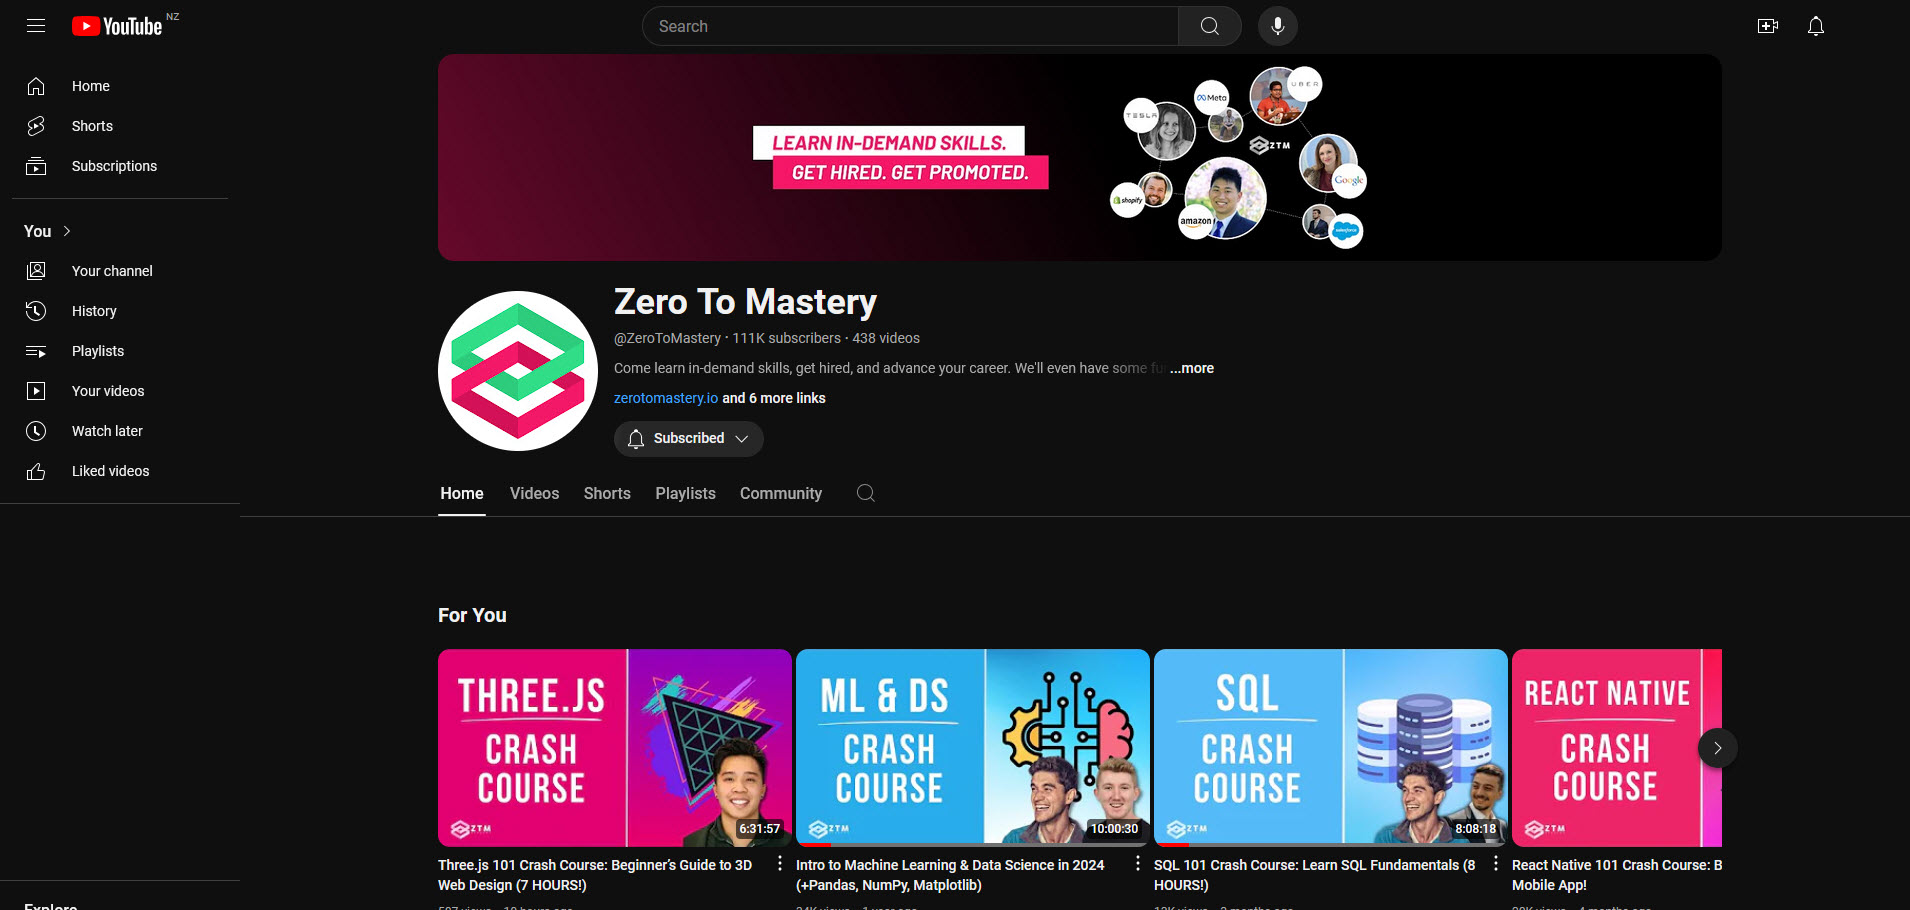1910x910 pixels.
Task: Click the Liked videos thumbs-up icon
Action: point(36,471)
